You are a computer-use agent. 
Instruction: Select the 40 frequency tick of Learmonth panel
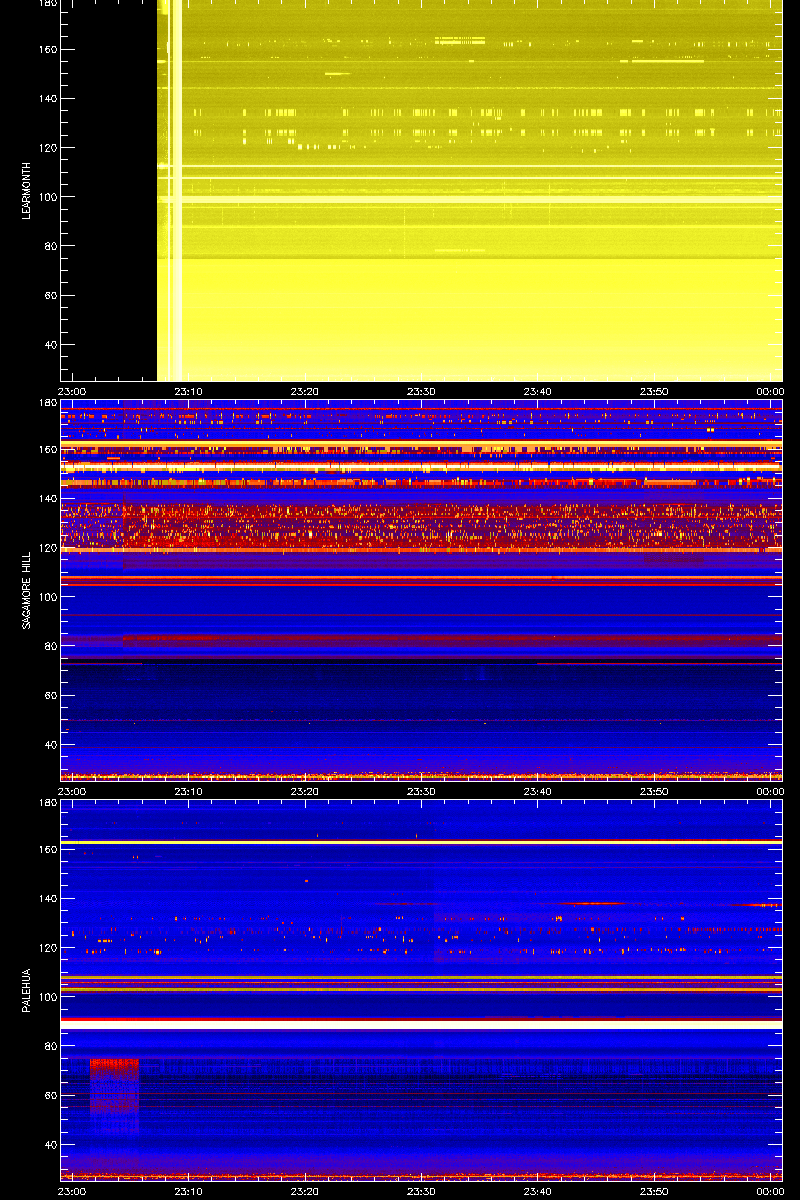coord(50,345)
